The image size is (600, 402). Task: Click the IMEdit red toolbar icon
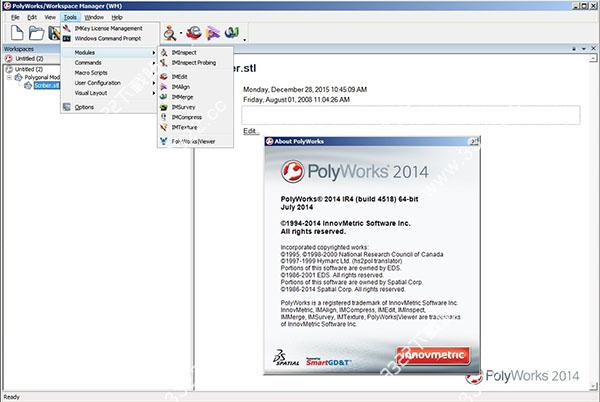pyautogui.click(x=194, y=33)
